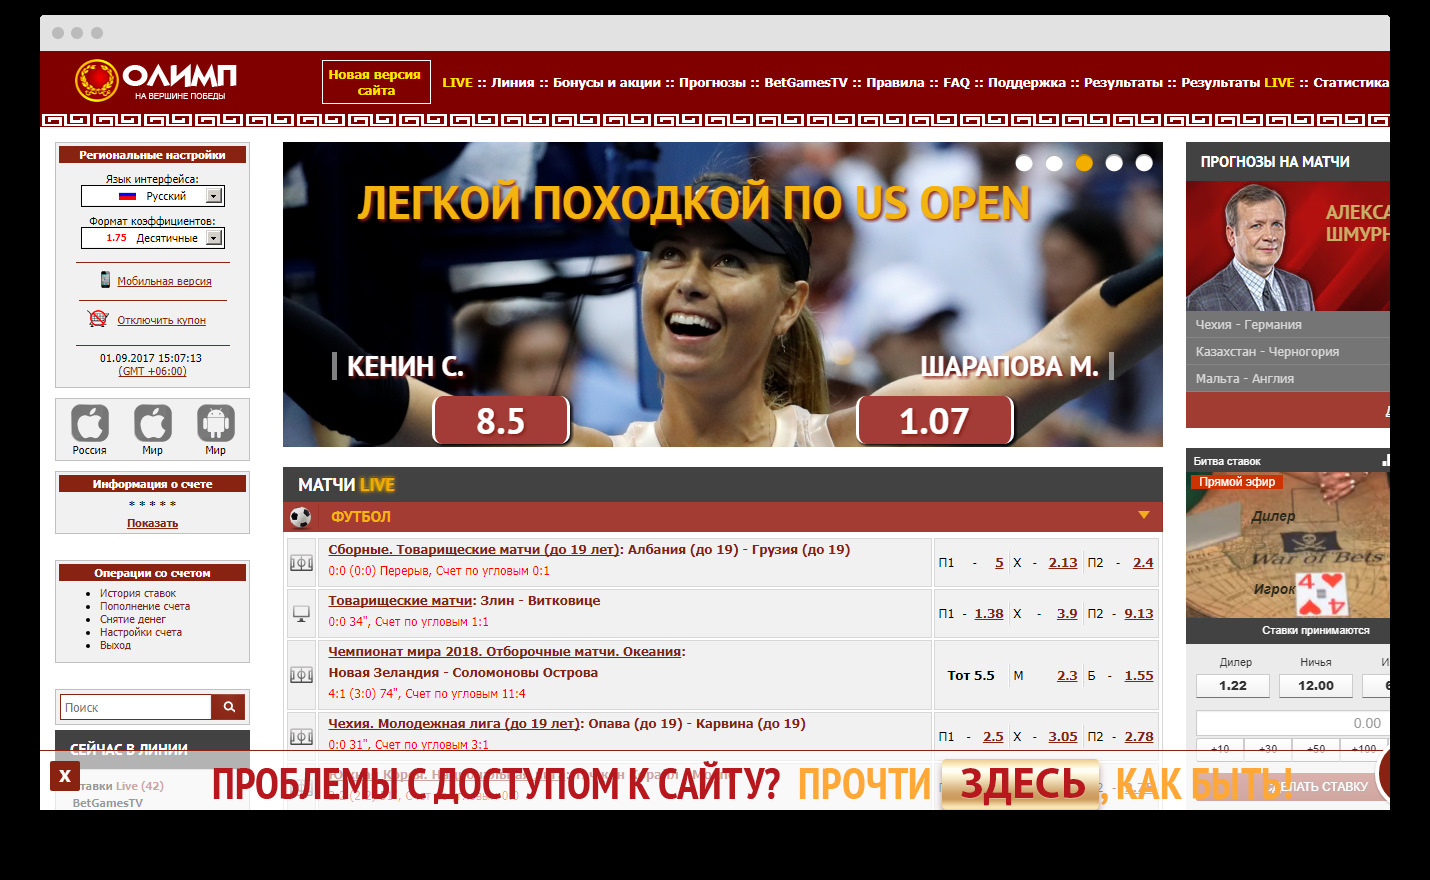This screenshot has height=880, width=1430.
Task: Select first banner slide dot
Action: 1024,163
